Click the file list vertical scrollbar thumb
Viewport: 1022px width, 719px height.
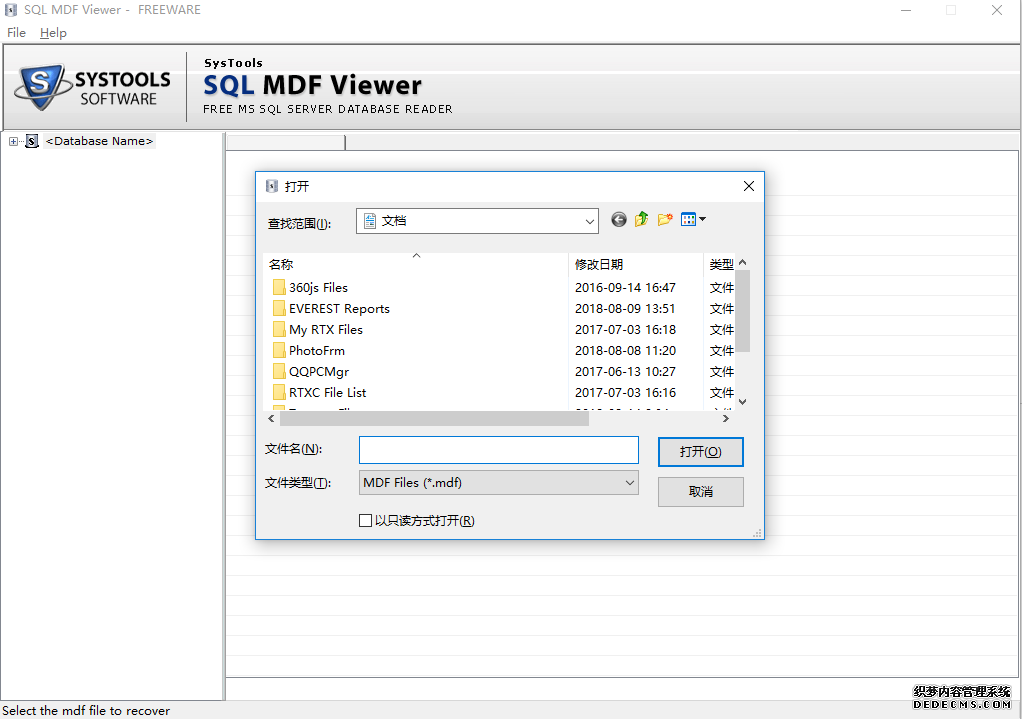pos(742,311)
